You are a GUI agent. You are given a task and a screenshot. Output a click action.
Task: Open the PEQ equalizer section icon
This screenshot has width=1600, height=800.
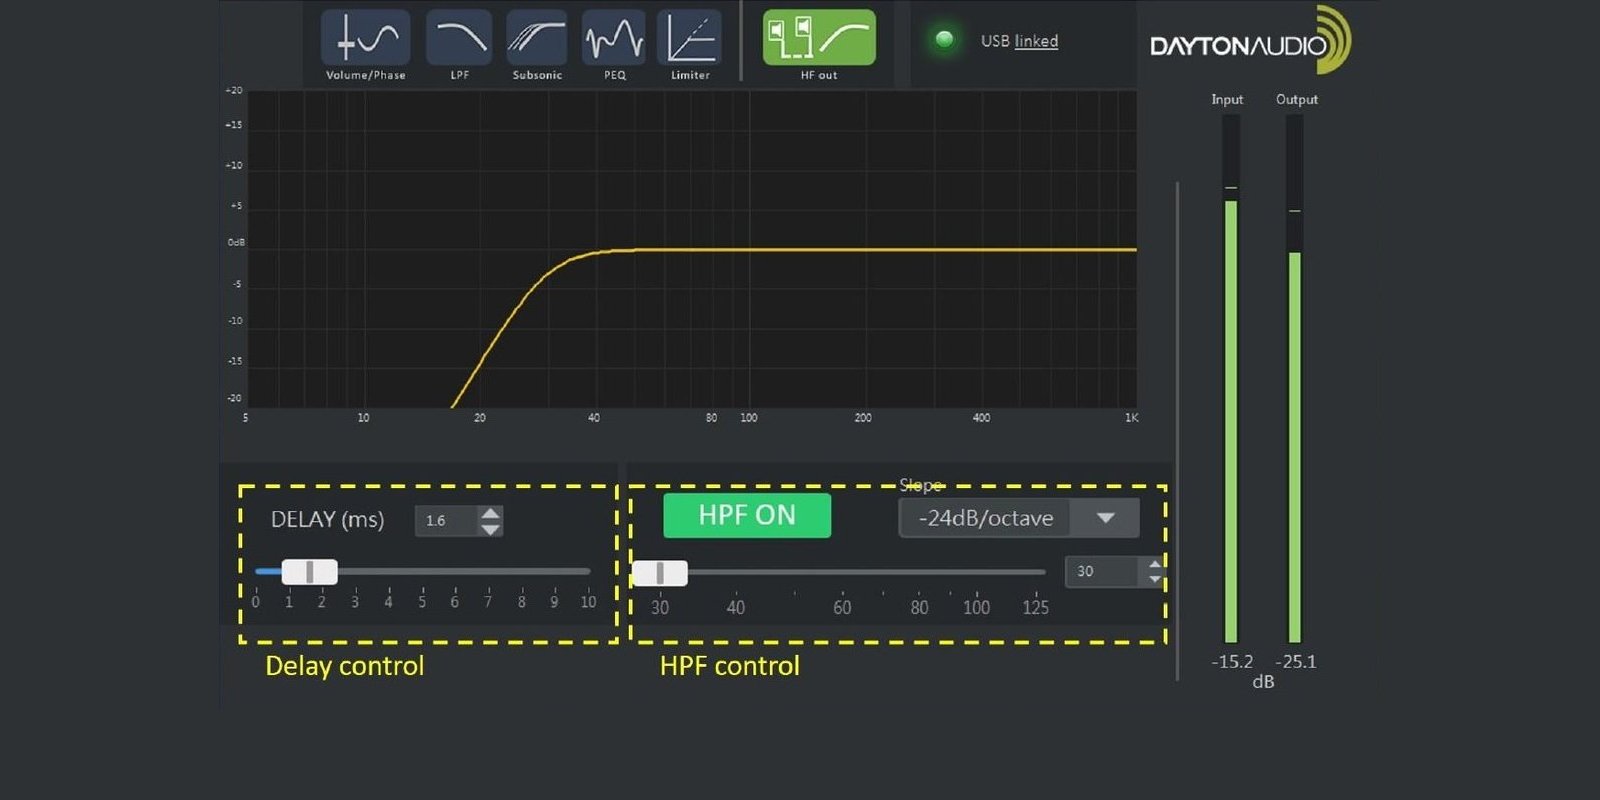(x=614, y=38)
